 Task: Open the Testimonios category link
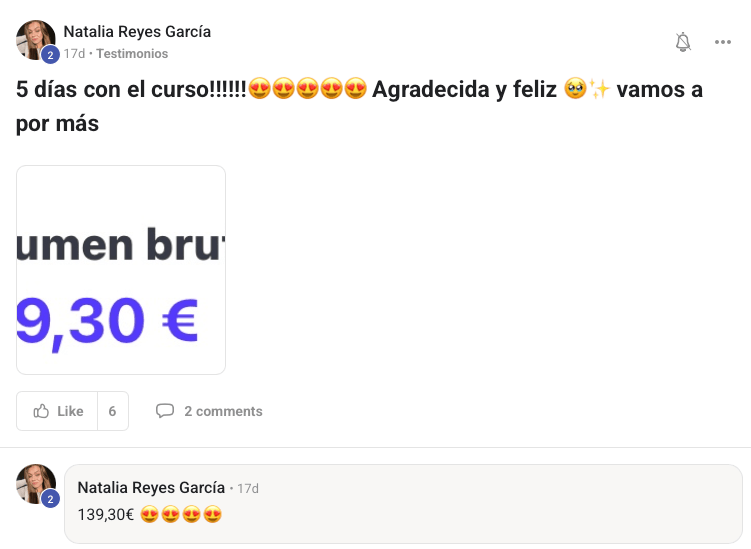coord(132,54)
